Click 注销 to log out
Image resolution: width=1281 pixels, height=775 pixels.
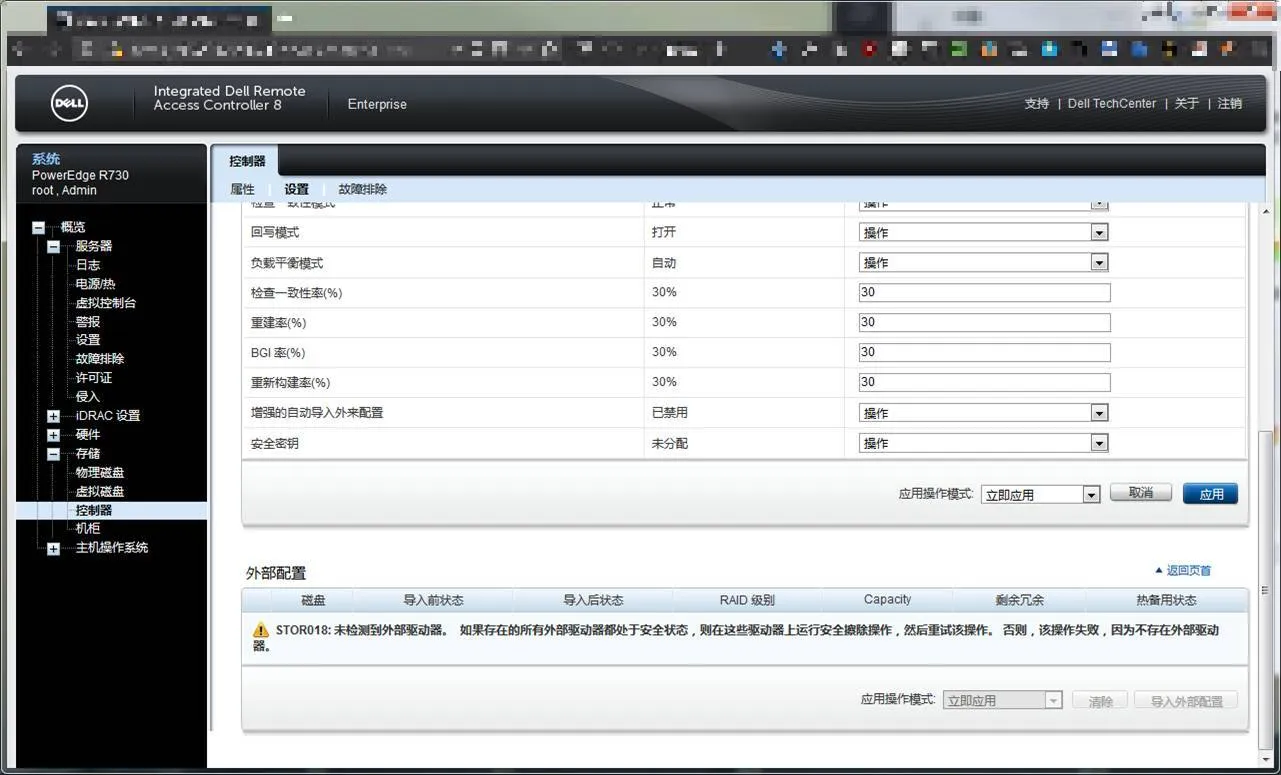coord(1230,104)
